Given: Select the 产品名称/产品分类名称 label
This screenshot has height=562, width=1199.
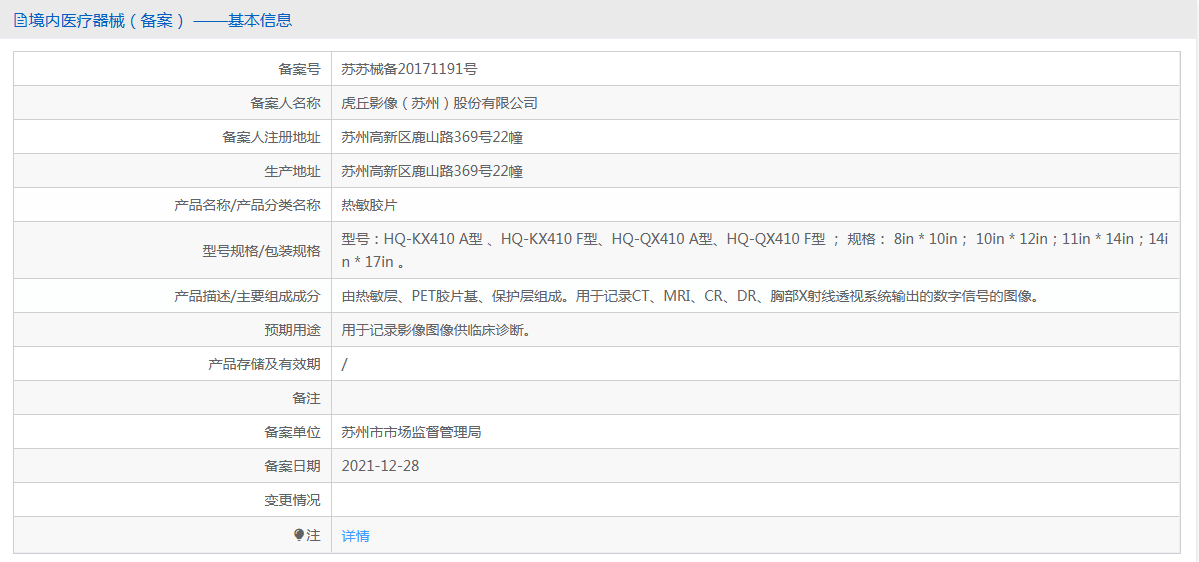Looking at the screenshot, I should point(248,205).
